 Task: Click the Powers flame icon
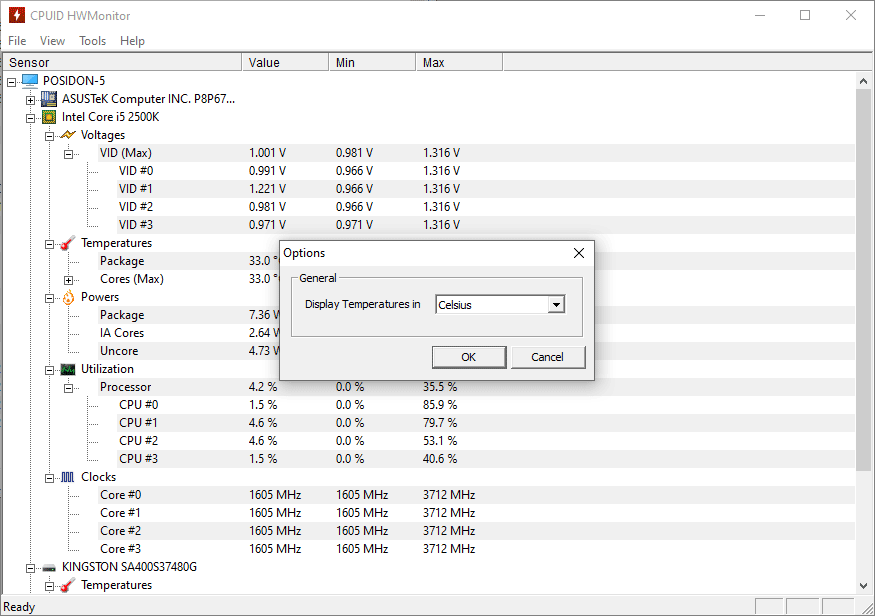(x=68, y=297)
